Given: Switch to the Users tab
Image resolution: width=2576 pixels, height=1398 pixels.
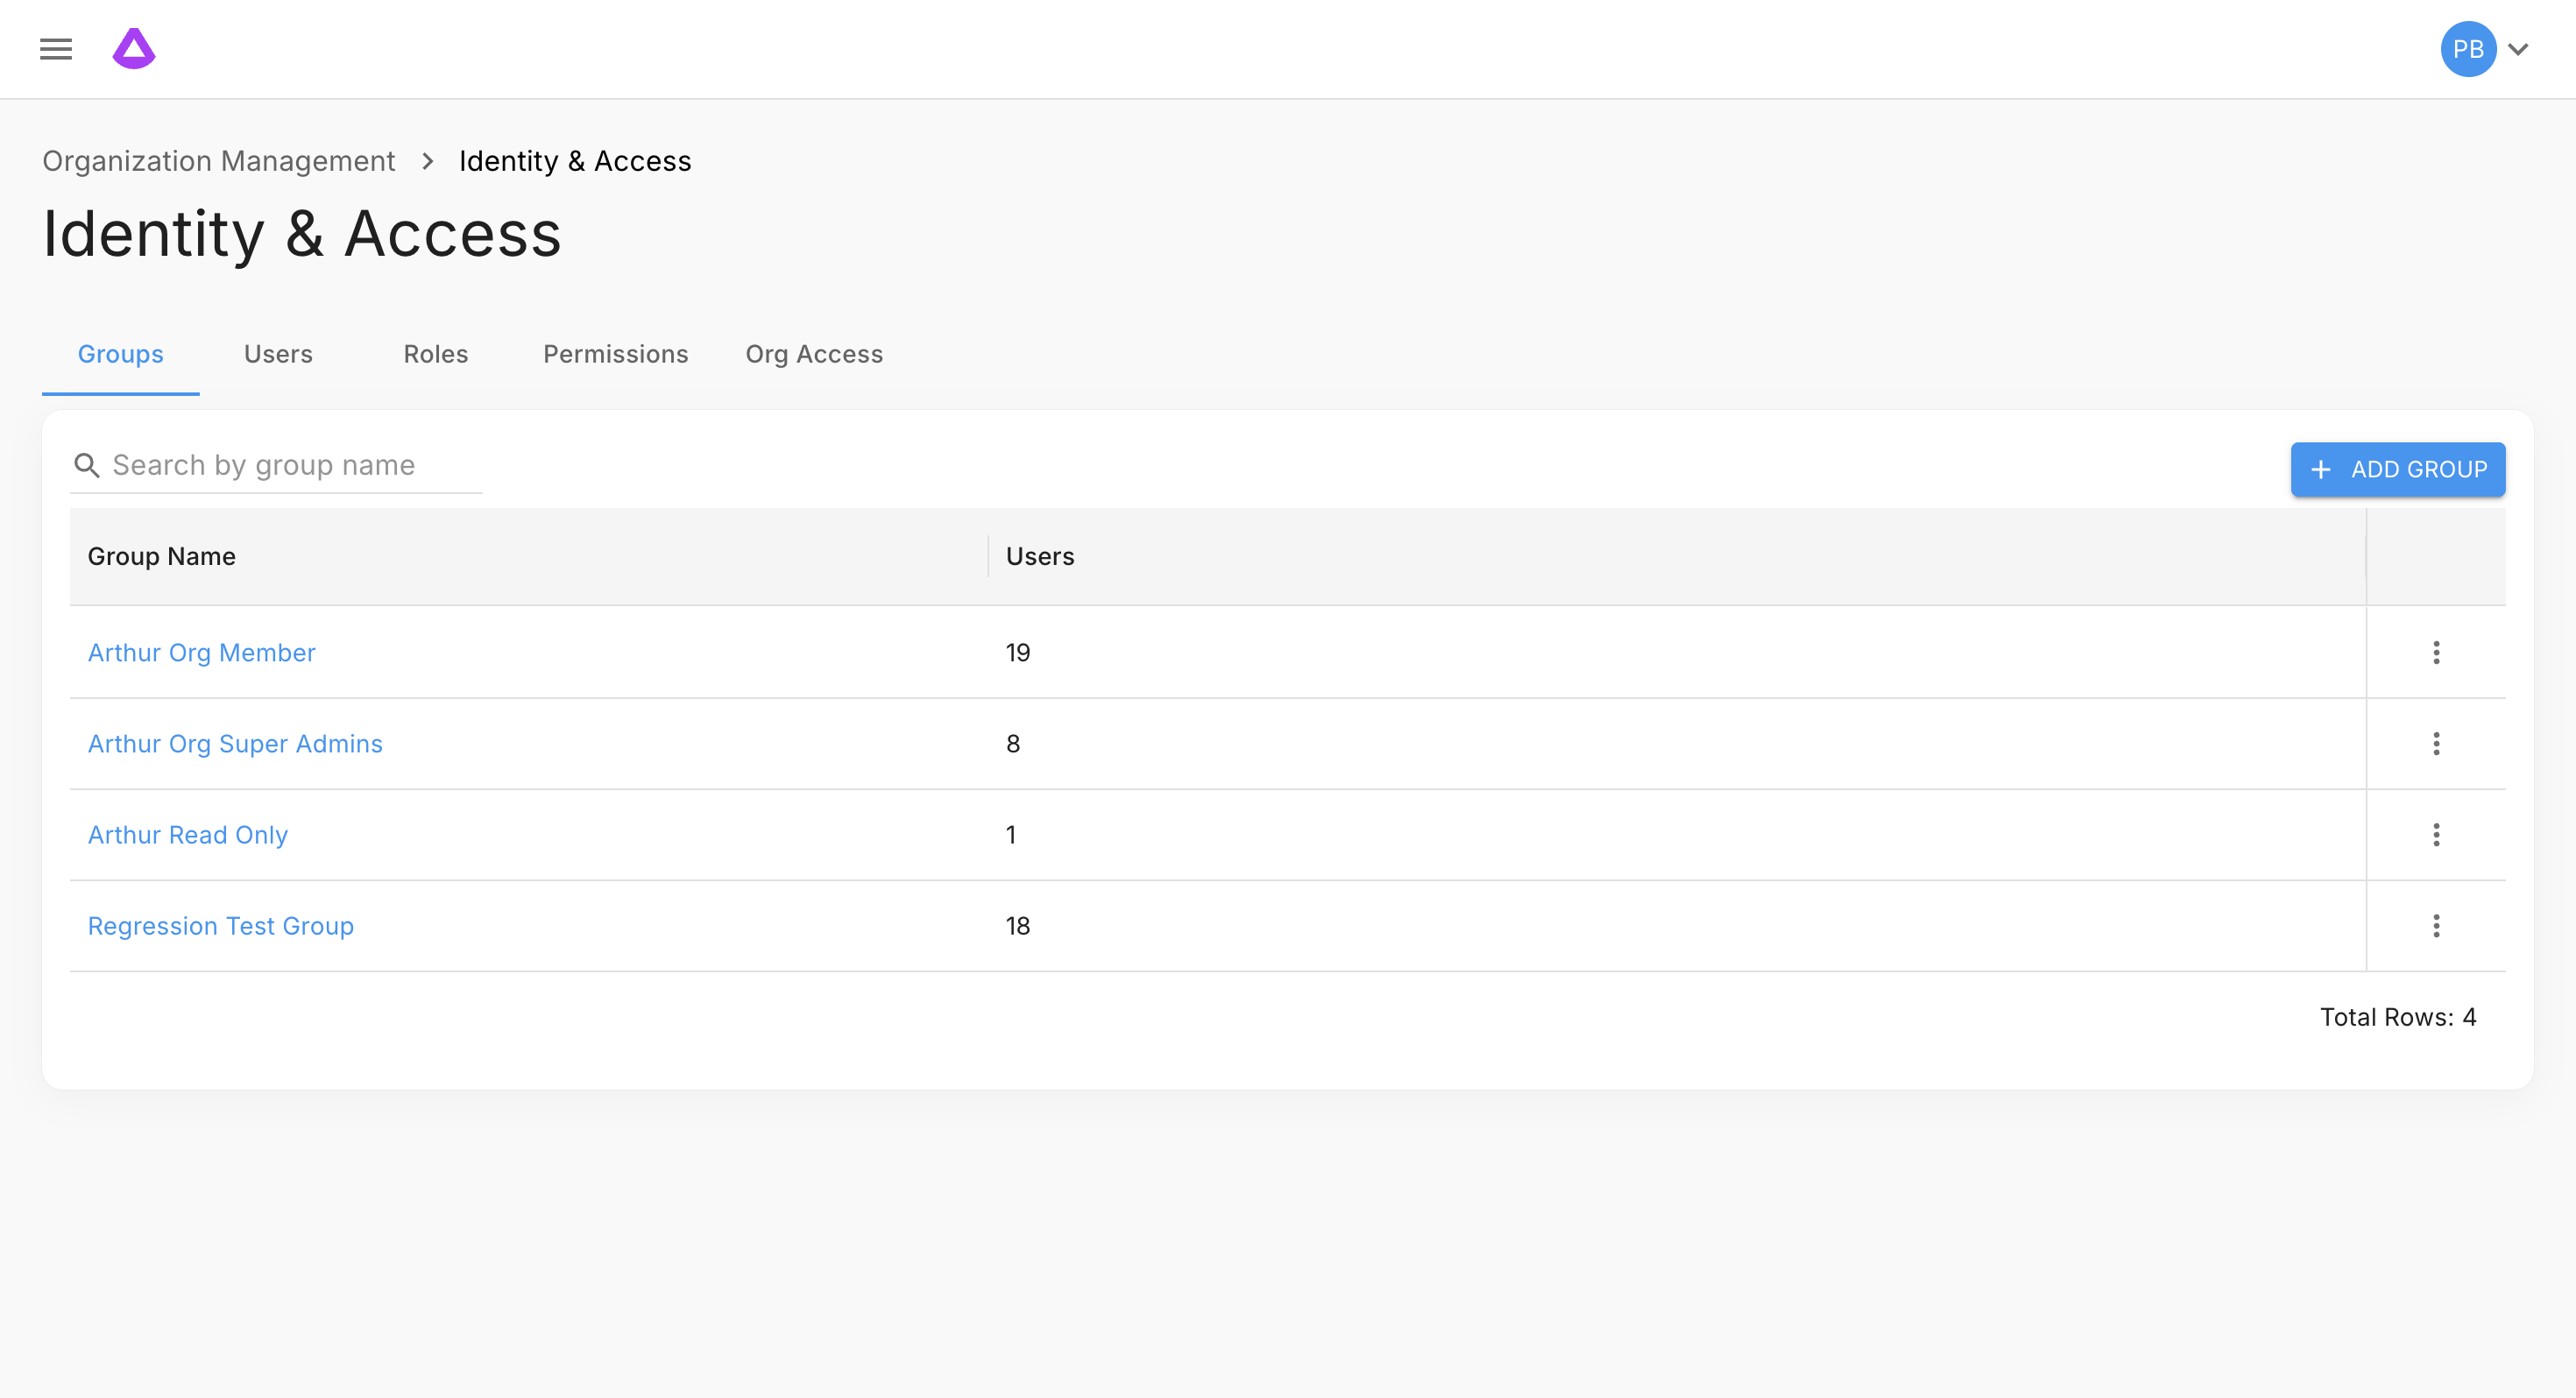Looking at the screenshot, I should coord(278,354).
